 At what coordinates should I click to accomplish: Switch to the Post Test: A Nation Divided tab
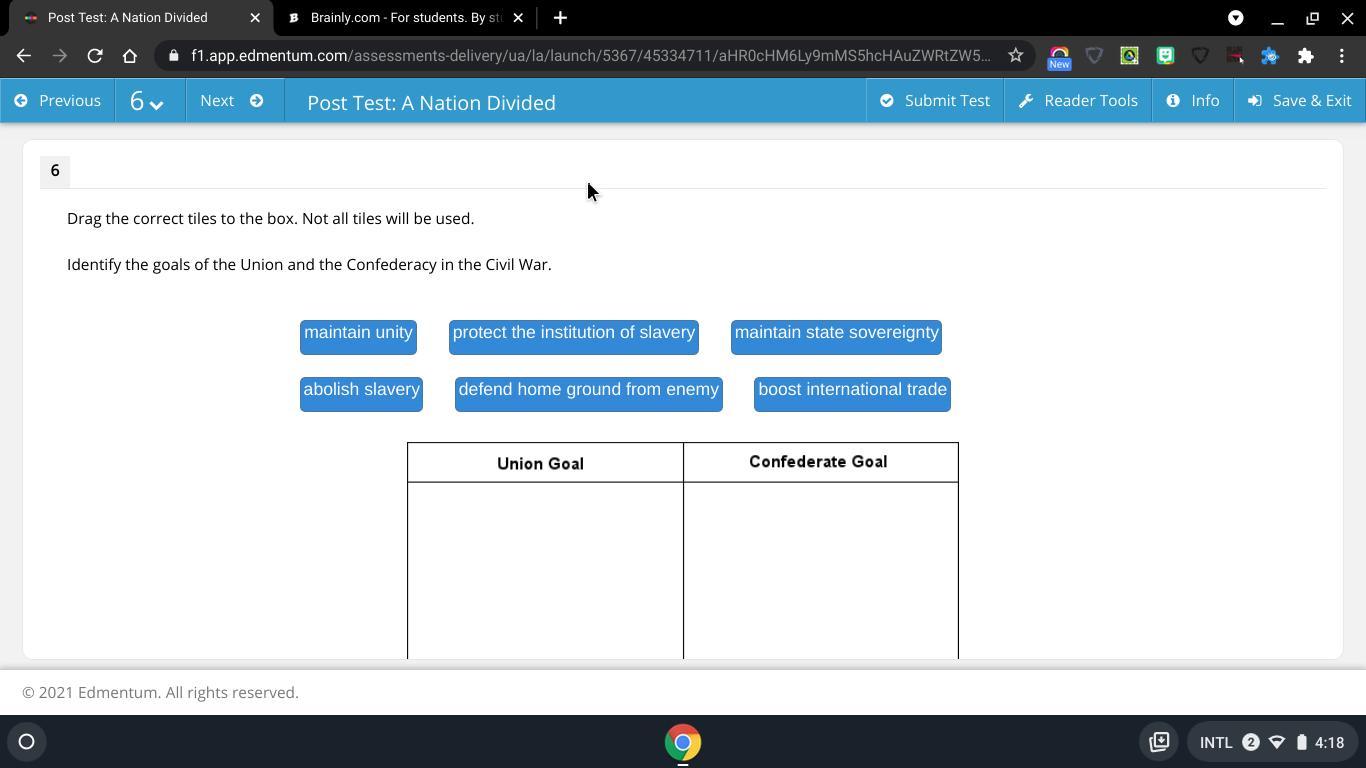(140, 18)
